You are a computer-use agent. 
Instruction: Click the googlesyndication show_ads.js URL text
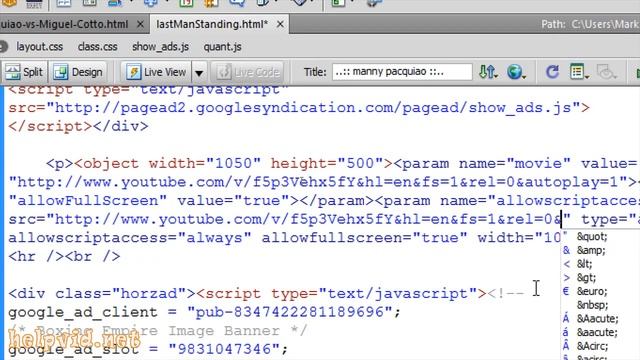[x=313, y=108]
